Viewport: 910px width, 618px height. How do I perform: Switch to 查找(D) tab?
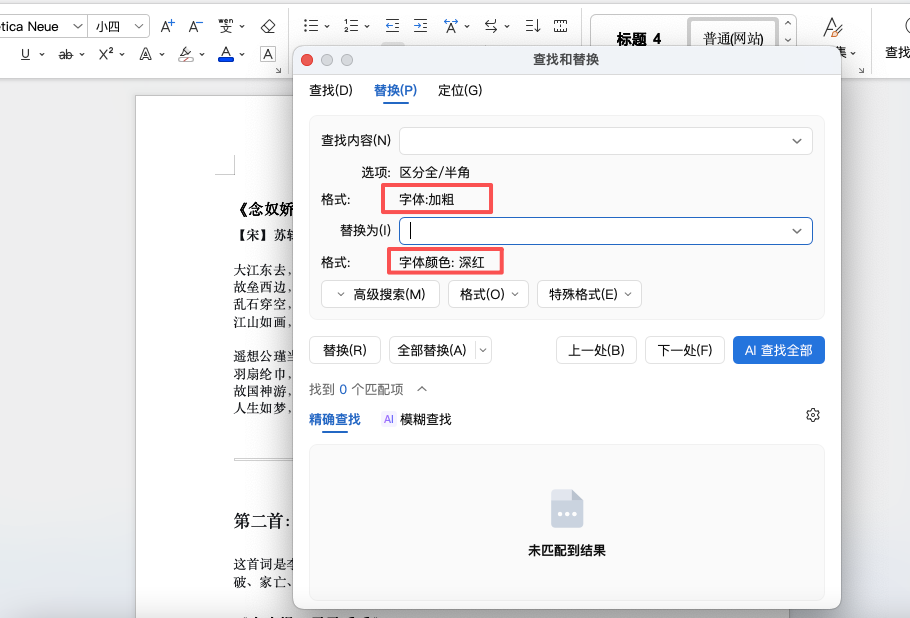pyautogui.click(x=331, y=91)
